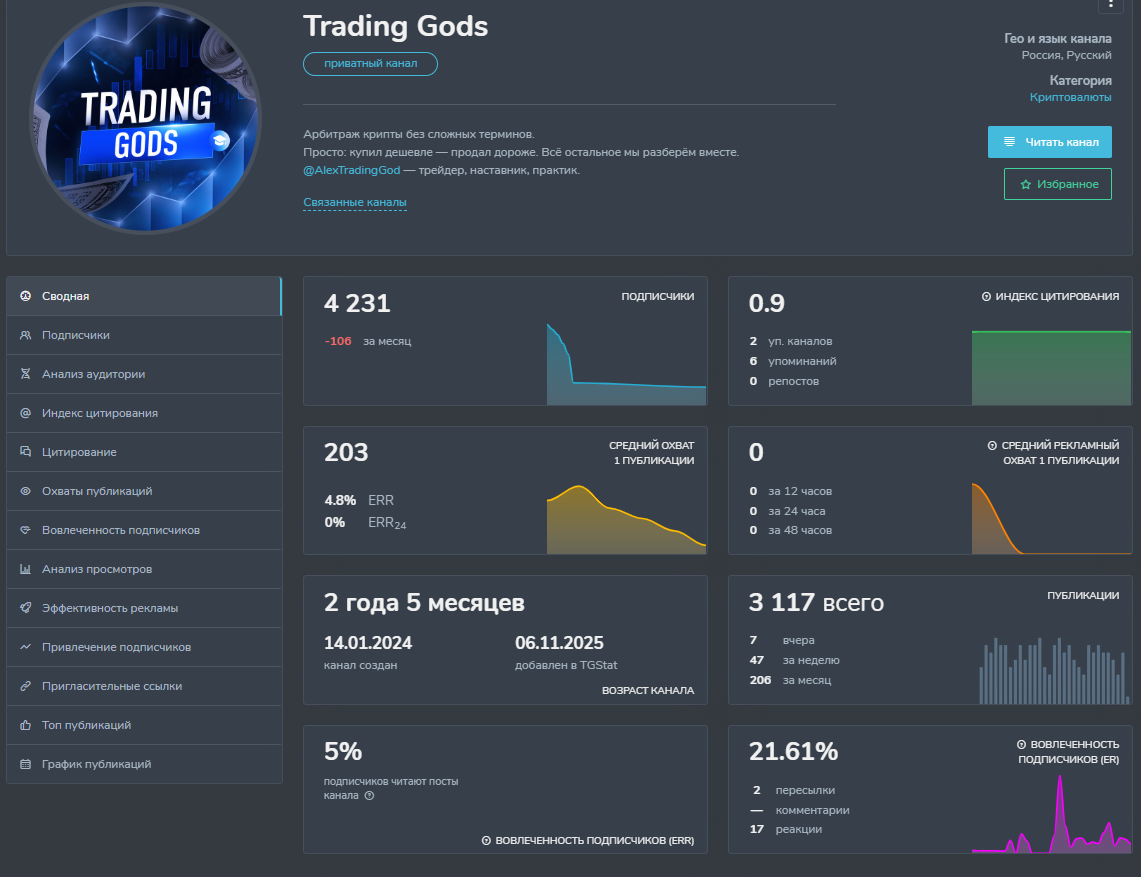The width and height of the screenshot is (1141, 877).
Task: Open the @AlexTradingGod link
Action: [351, 170]
